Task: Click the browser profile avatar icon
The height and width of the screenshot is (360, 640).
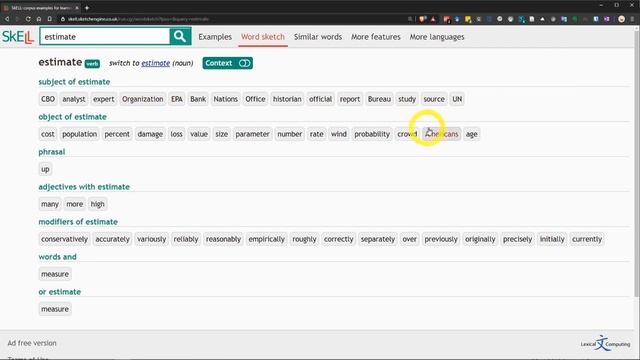Action: pyautogui.click(x=621, y=19)
